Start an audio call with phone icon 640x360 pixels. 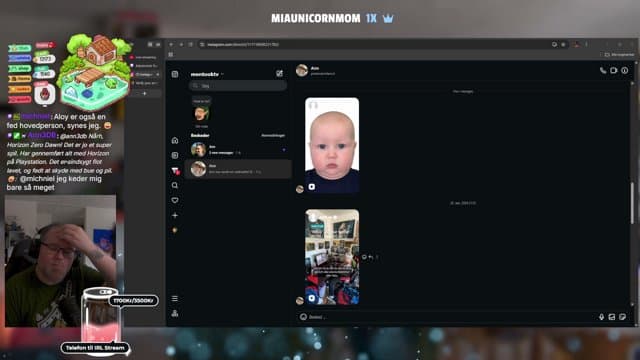click(602, 70)
